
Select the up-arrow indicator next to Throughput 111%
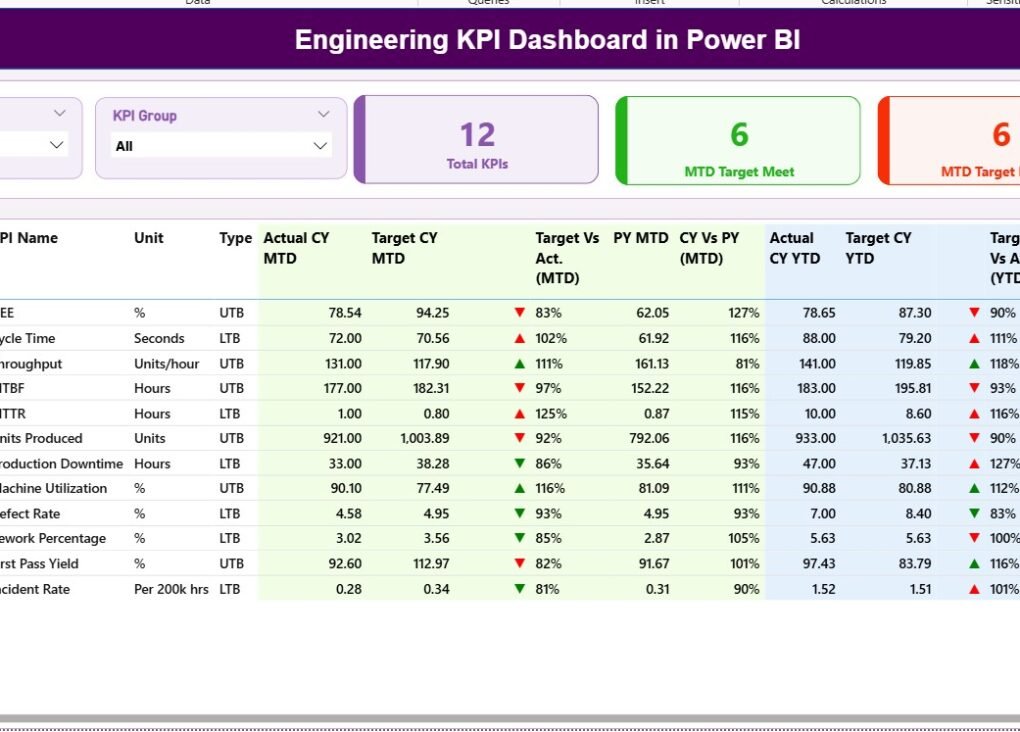pos(519,363)
